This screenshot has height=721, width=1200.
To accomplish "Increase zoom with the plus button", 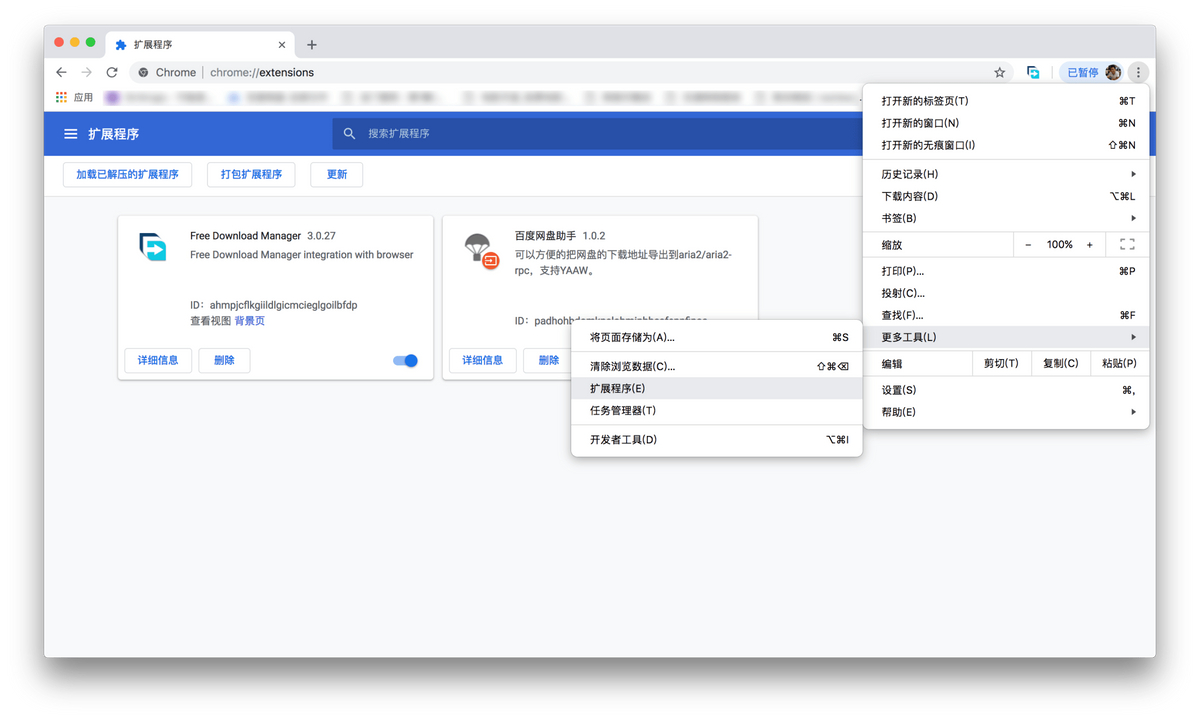I will pyautogui.click(x=1090, y=245).
